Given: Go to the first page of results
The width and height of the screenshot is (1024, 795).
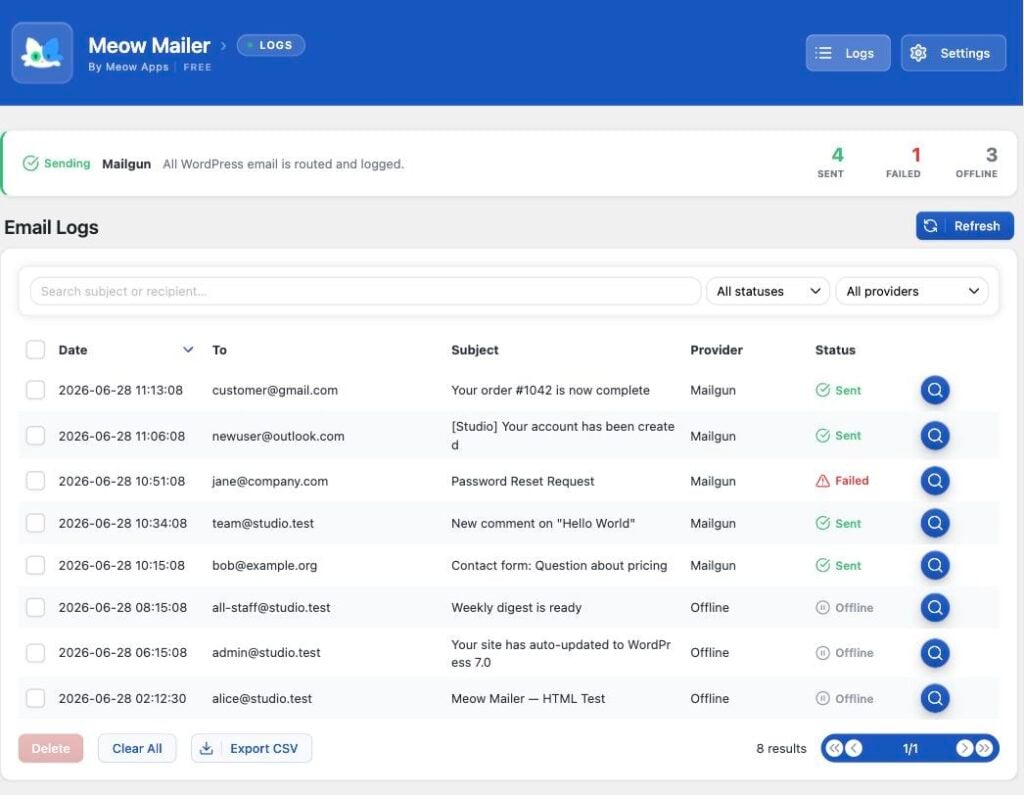Looking at the screenshot, I should pyautogui.click(x=834, y=748).
